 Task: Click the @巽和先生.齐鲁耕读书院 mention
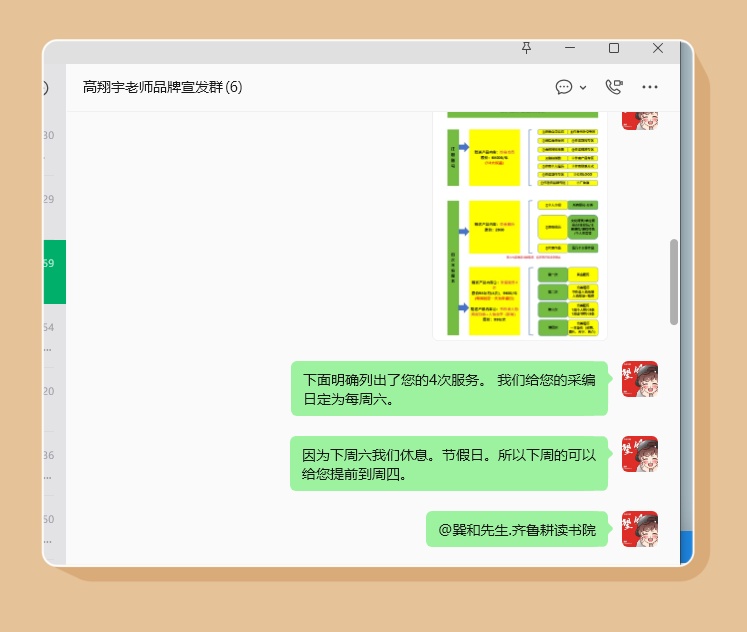[x=517, y=530]
